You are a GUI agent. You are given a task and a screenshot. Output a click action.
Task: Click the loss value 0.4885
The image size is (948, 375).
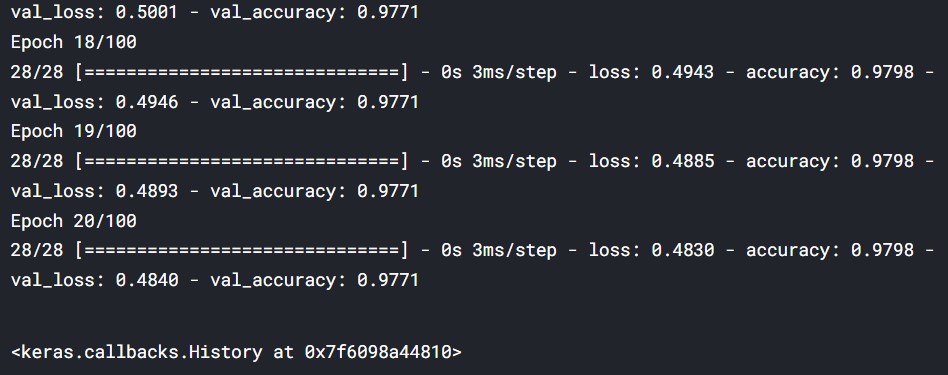(683, 161)
